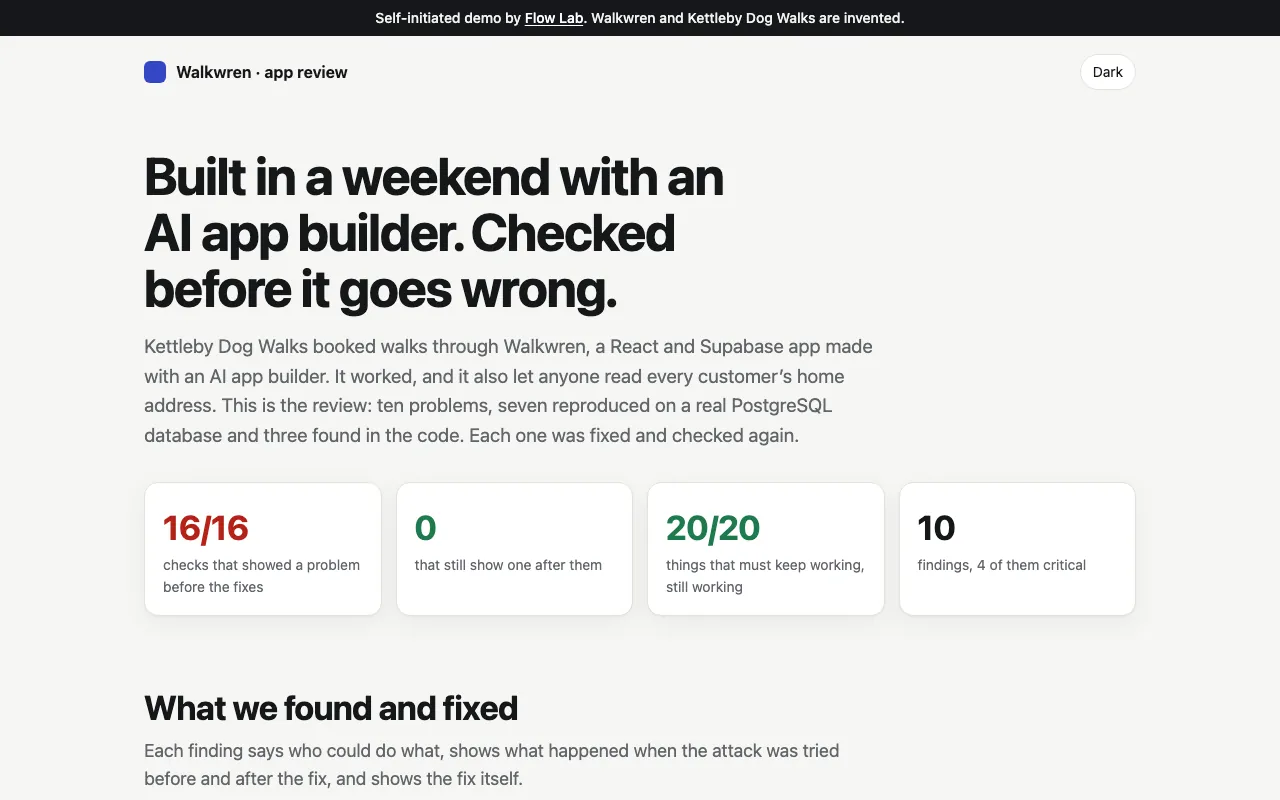Select the 20/20 still working stat card
The height and width of the screenshot is (800, 1280).
(766, 549)
